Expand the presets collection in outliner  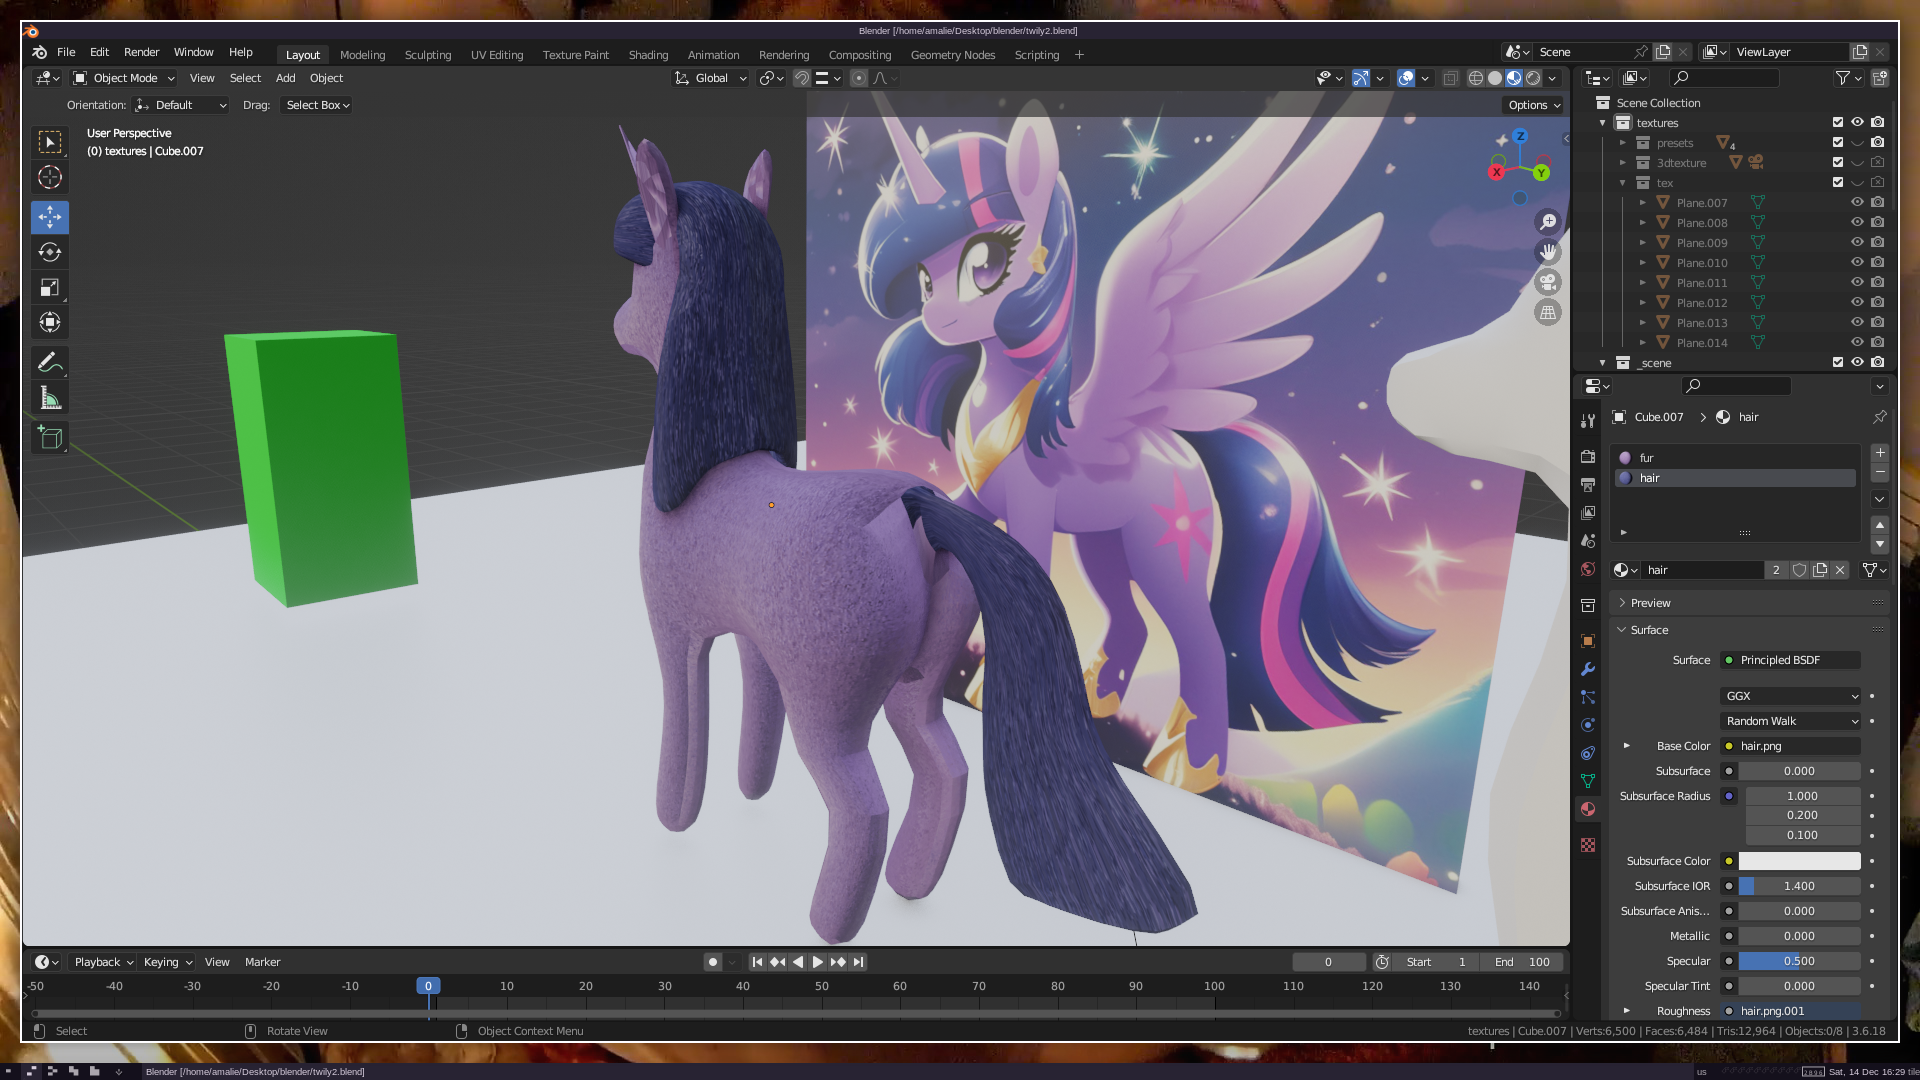coord(1623,143)
